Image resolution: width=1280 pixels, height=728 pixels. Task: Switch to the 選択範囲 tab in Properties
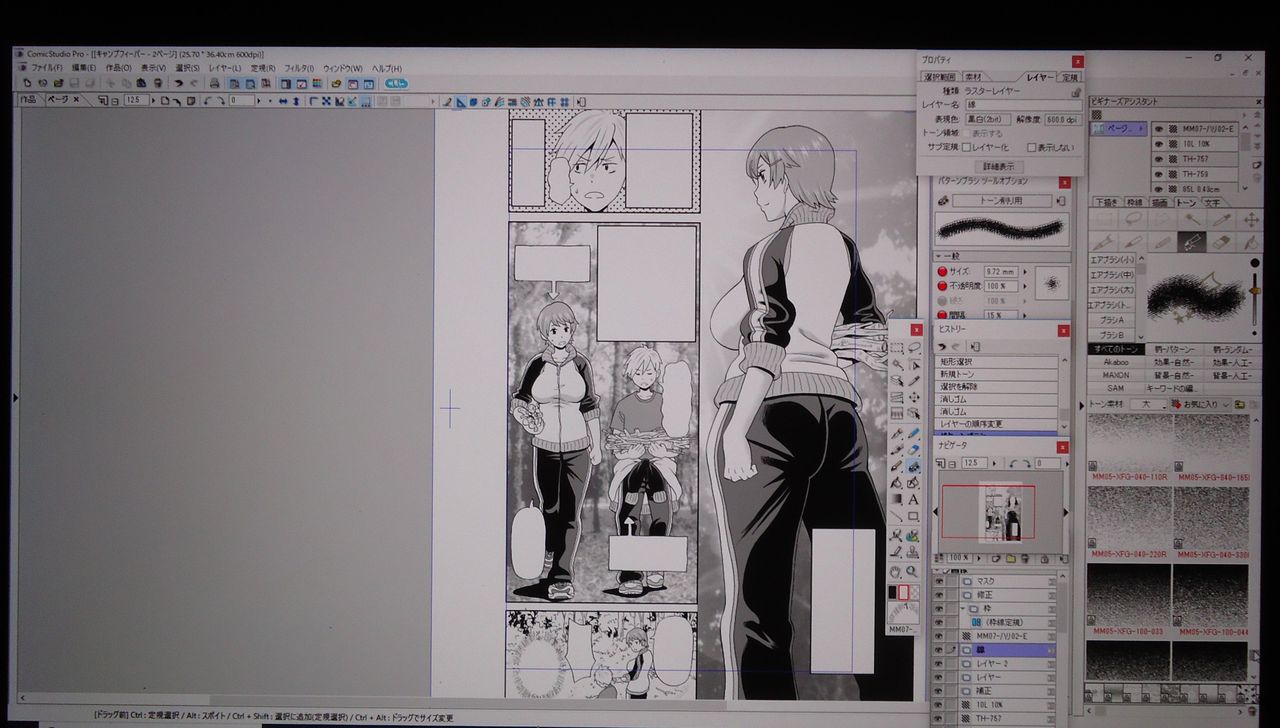pos(940,77)
